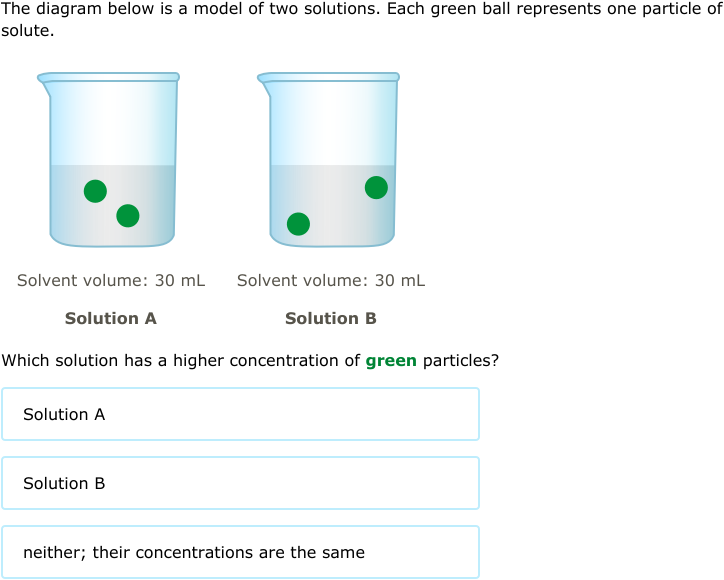Image resolution: width=724 pixels, height=580 pixels.
Task: Click the upper green ball in Solution A beaker
Action: tap(96, 191)
